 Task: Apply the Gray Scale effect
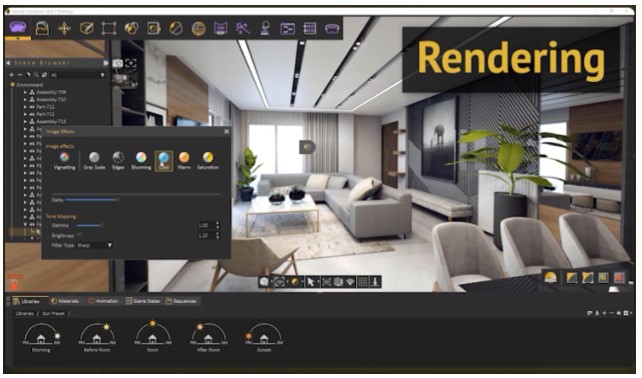click(94, 161)
